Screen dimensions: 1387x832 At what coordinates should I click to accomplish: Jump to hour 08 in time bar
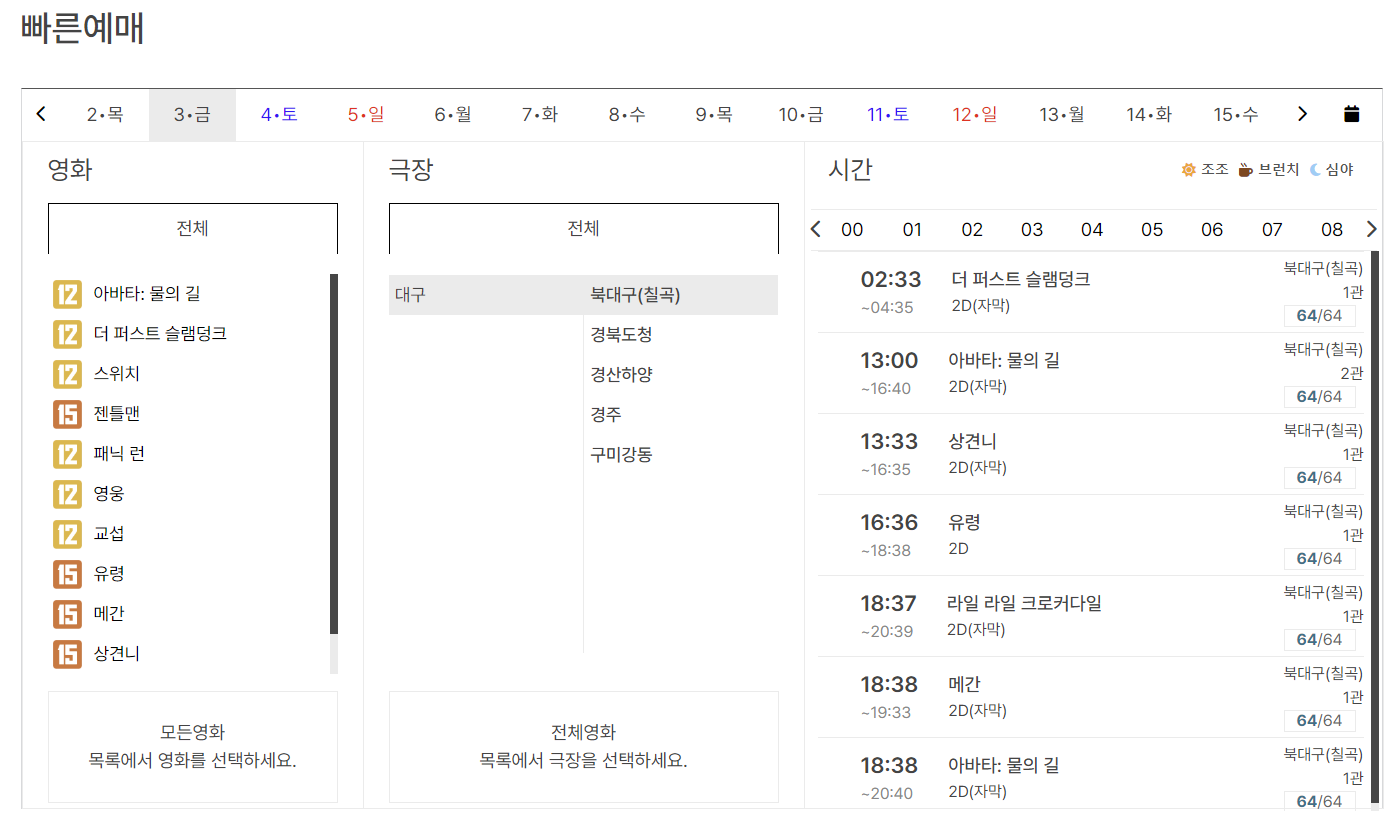pos(1332,230)
